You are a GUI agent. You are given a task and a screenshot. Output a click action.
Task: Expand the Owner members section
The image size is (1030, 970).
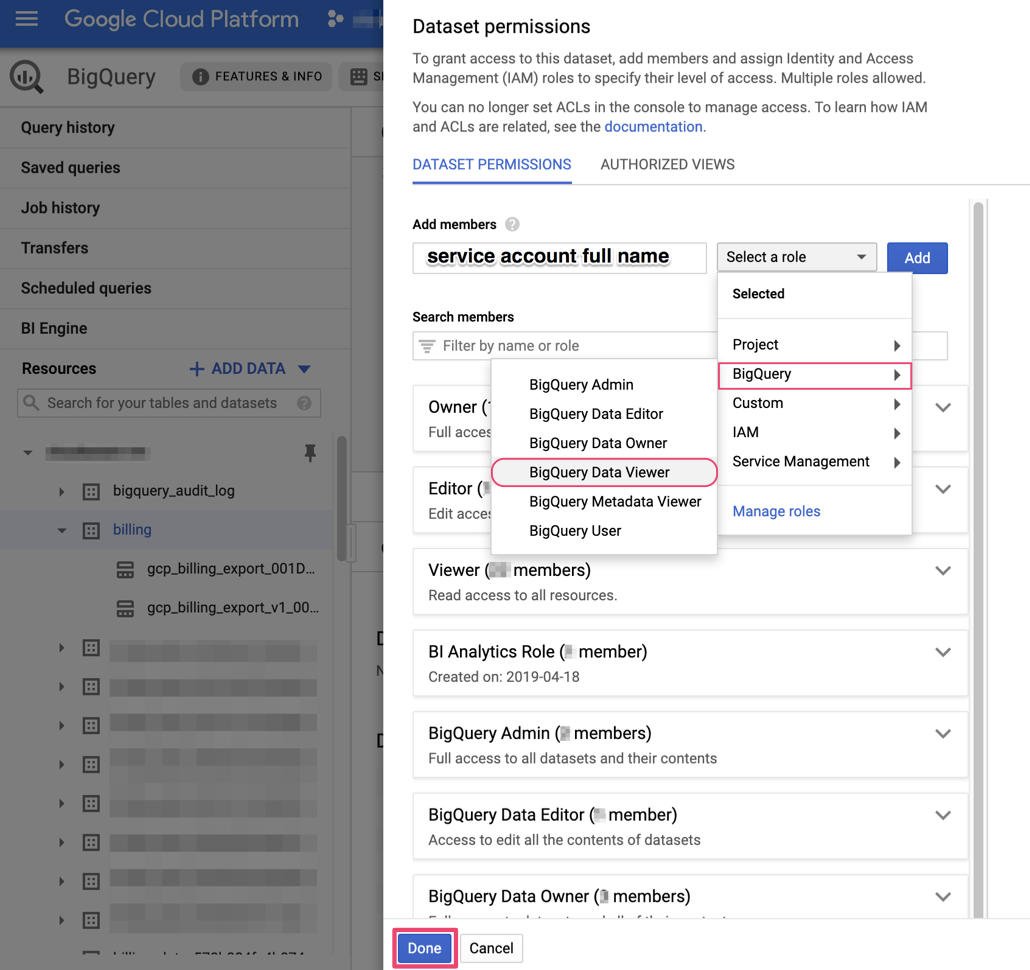[943, 407]
